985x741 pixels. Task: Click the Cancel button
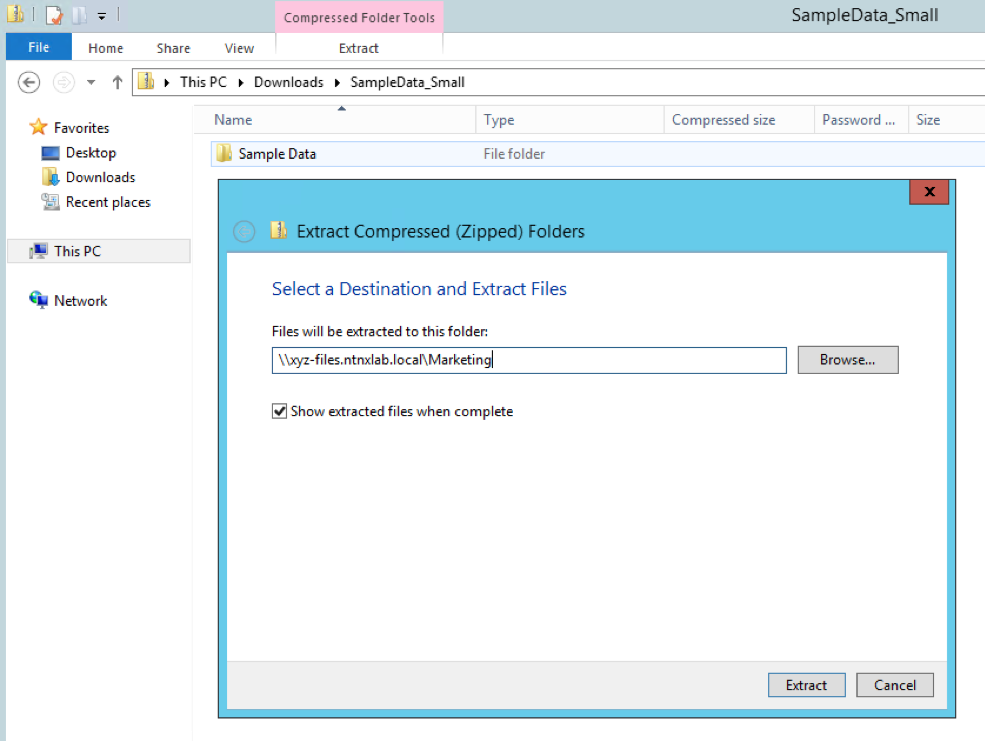(x=895, y=685)
